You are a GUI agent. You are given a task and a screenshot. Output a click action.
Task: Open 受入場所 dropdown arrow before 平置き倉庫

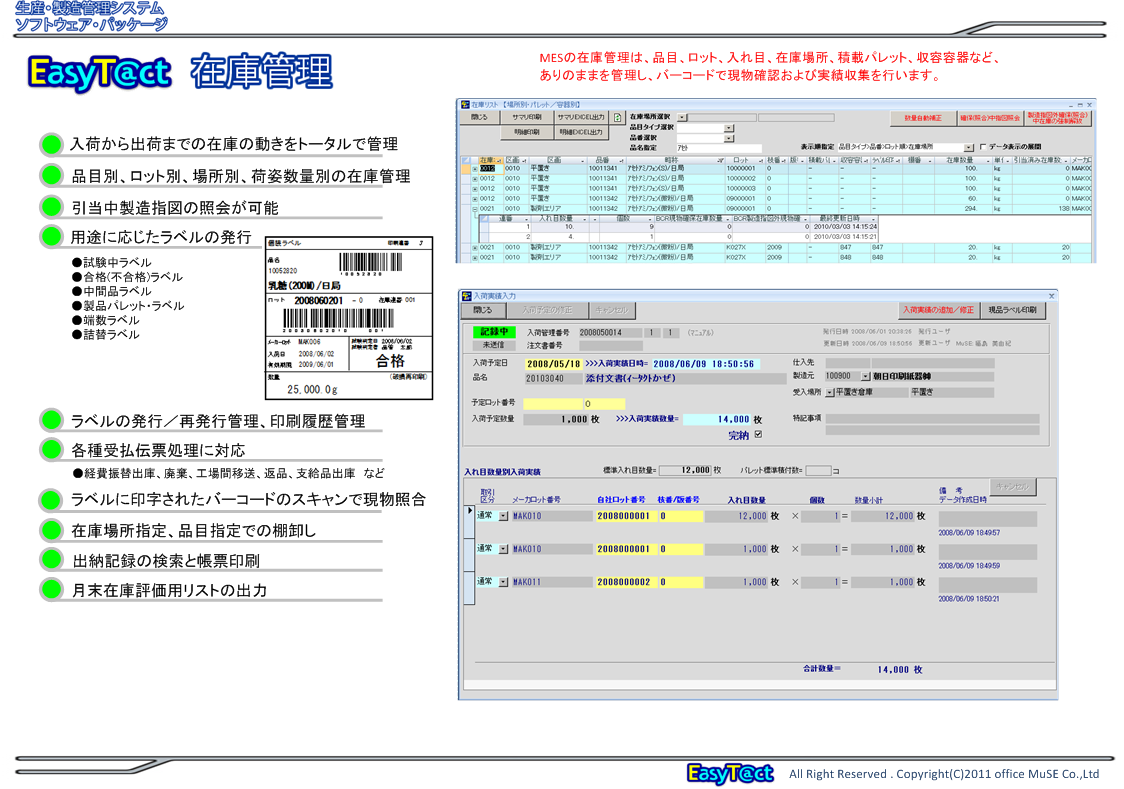[830, 393]
